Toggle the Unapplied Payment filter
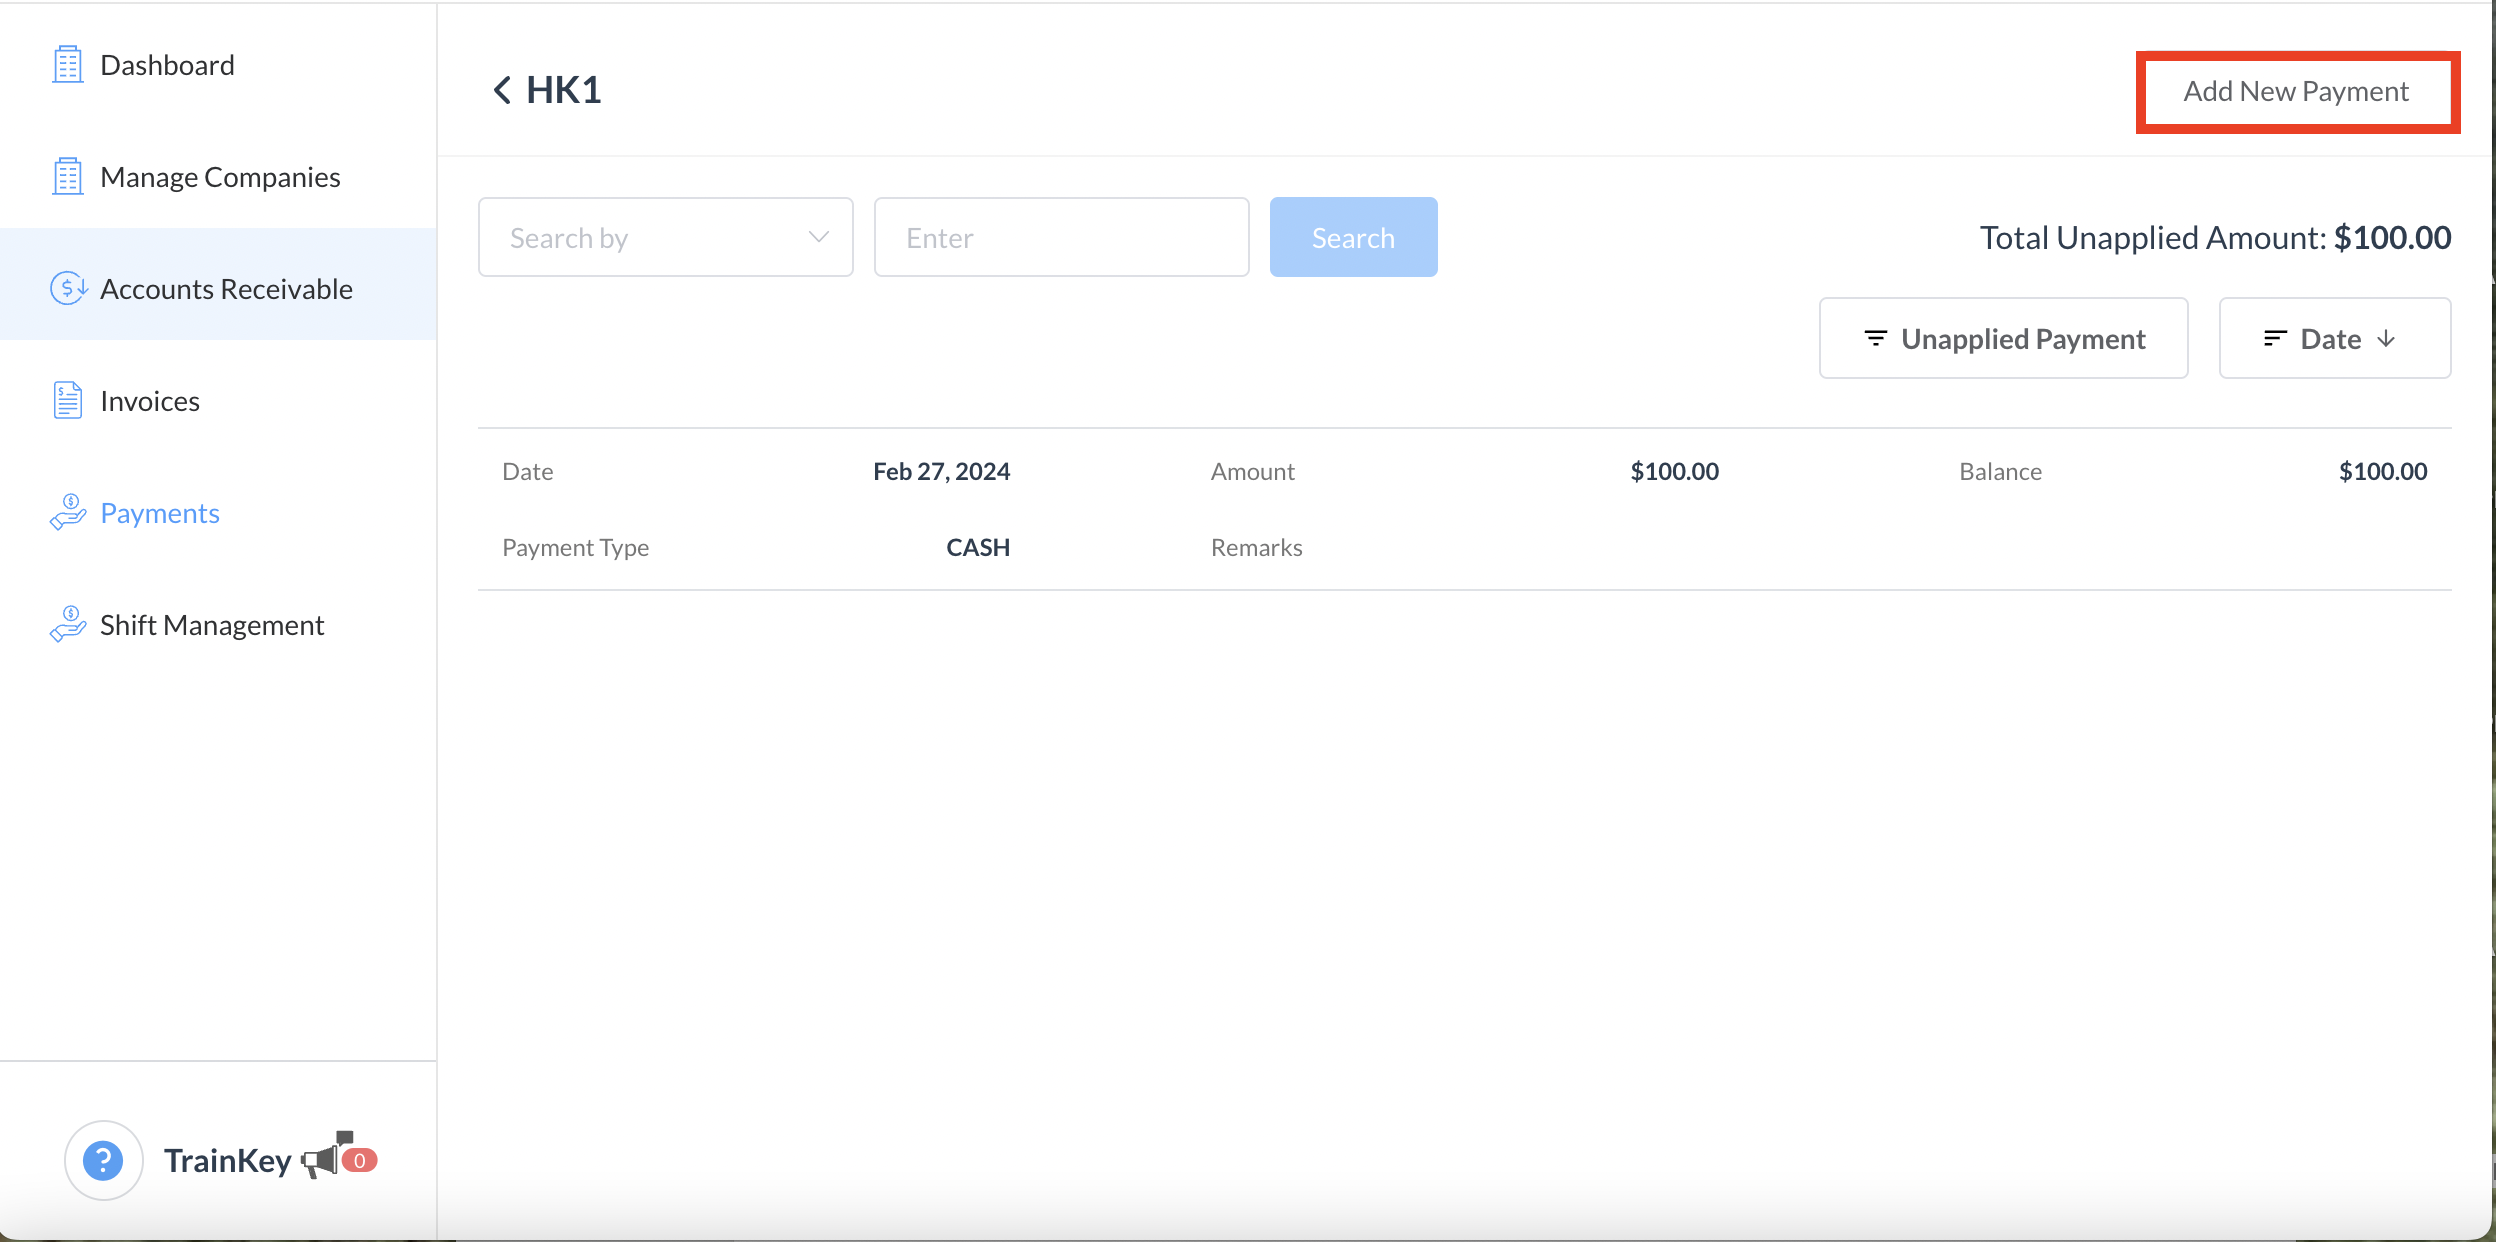The image size is (2496, 1242). [x=2003, y=339]
